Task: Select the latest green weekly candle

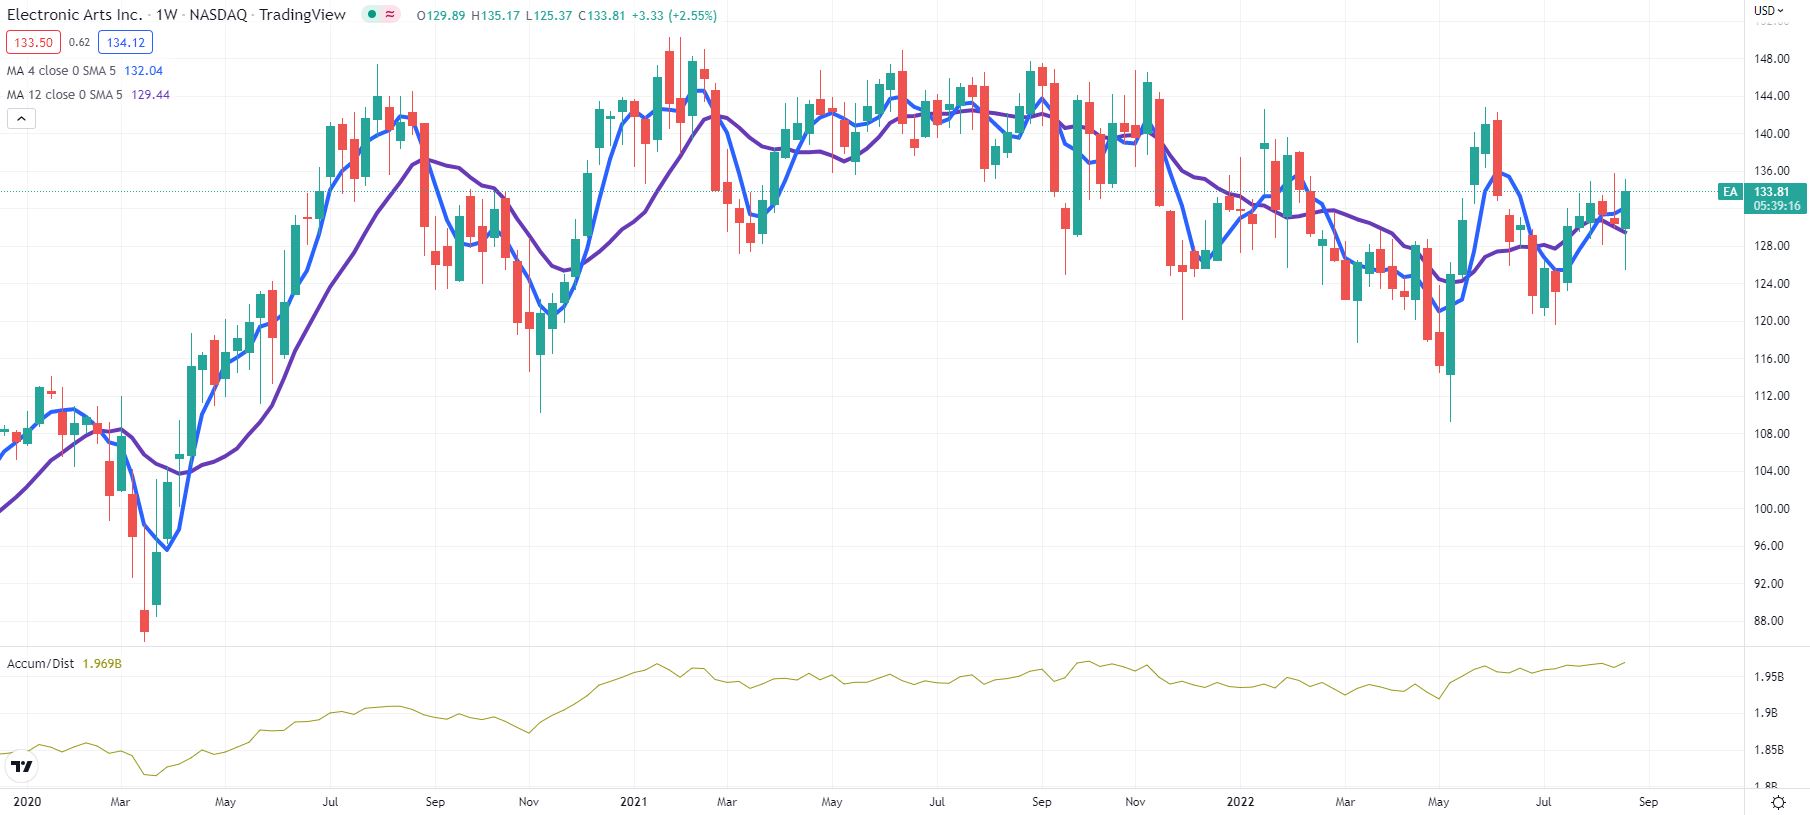Action: 1626,210
